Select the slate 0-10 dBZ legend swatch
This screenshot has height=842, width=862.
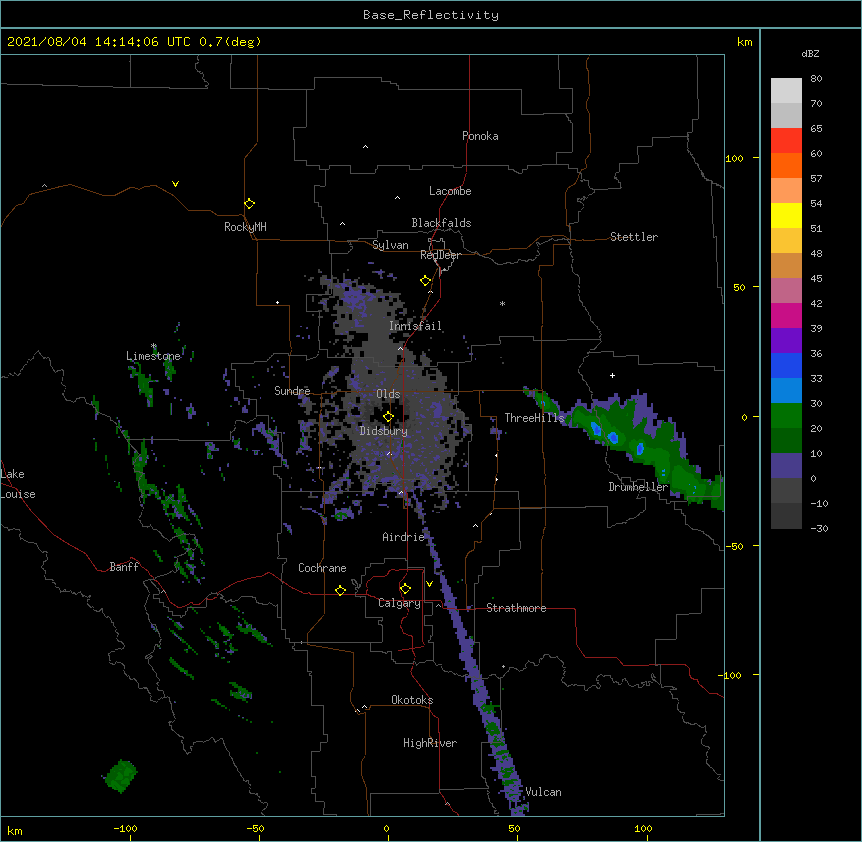coord(786,466)
